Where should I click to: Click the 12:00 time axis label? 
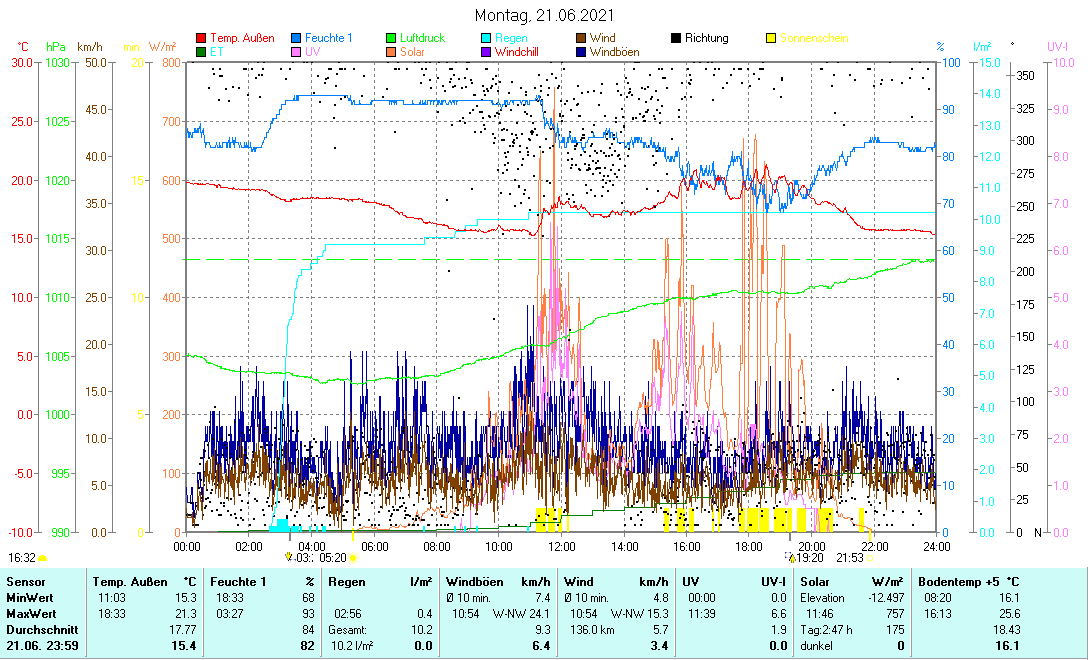(x=561, y=546)
